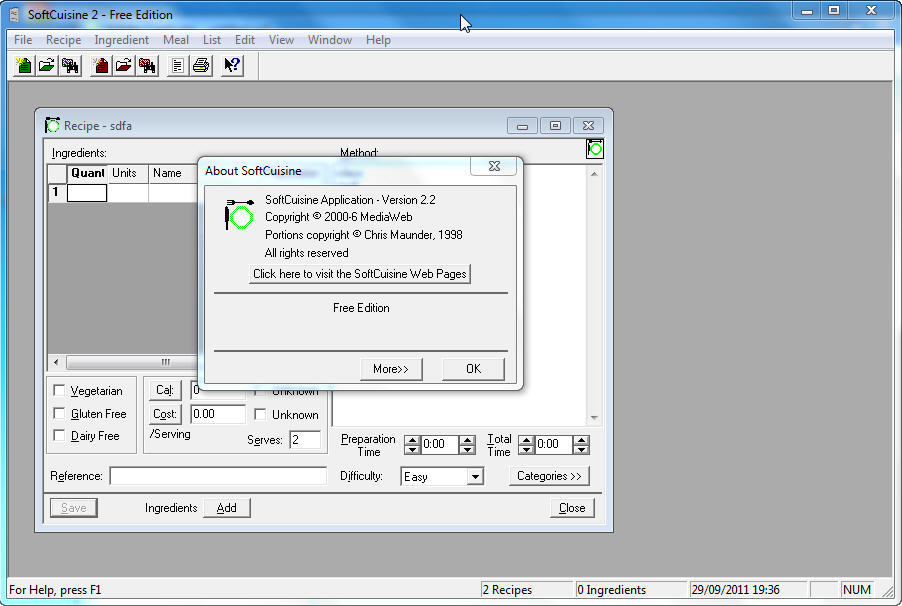902x606 pixels.
Task: Click the Method scrollbar up arrow
Action: click(594, 173)
